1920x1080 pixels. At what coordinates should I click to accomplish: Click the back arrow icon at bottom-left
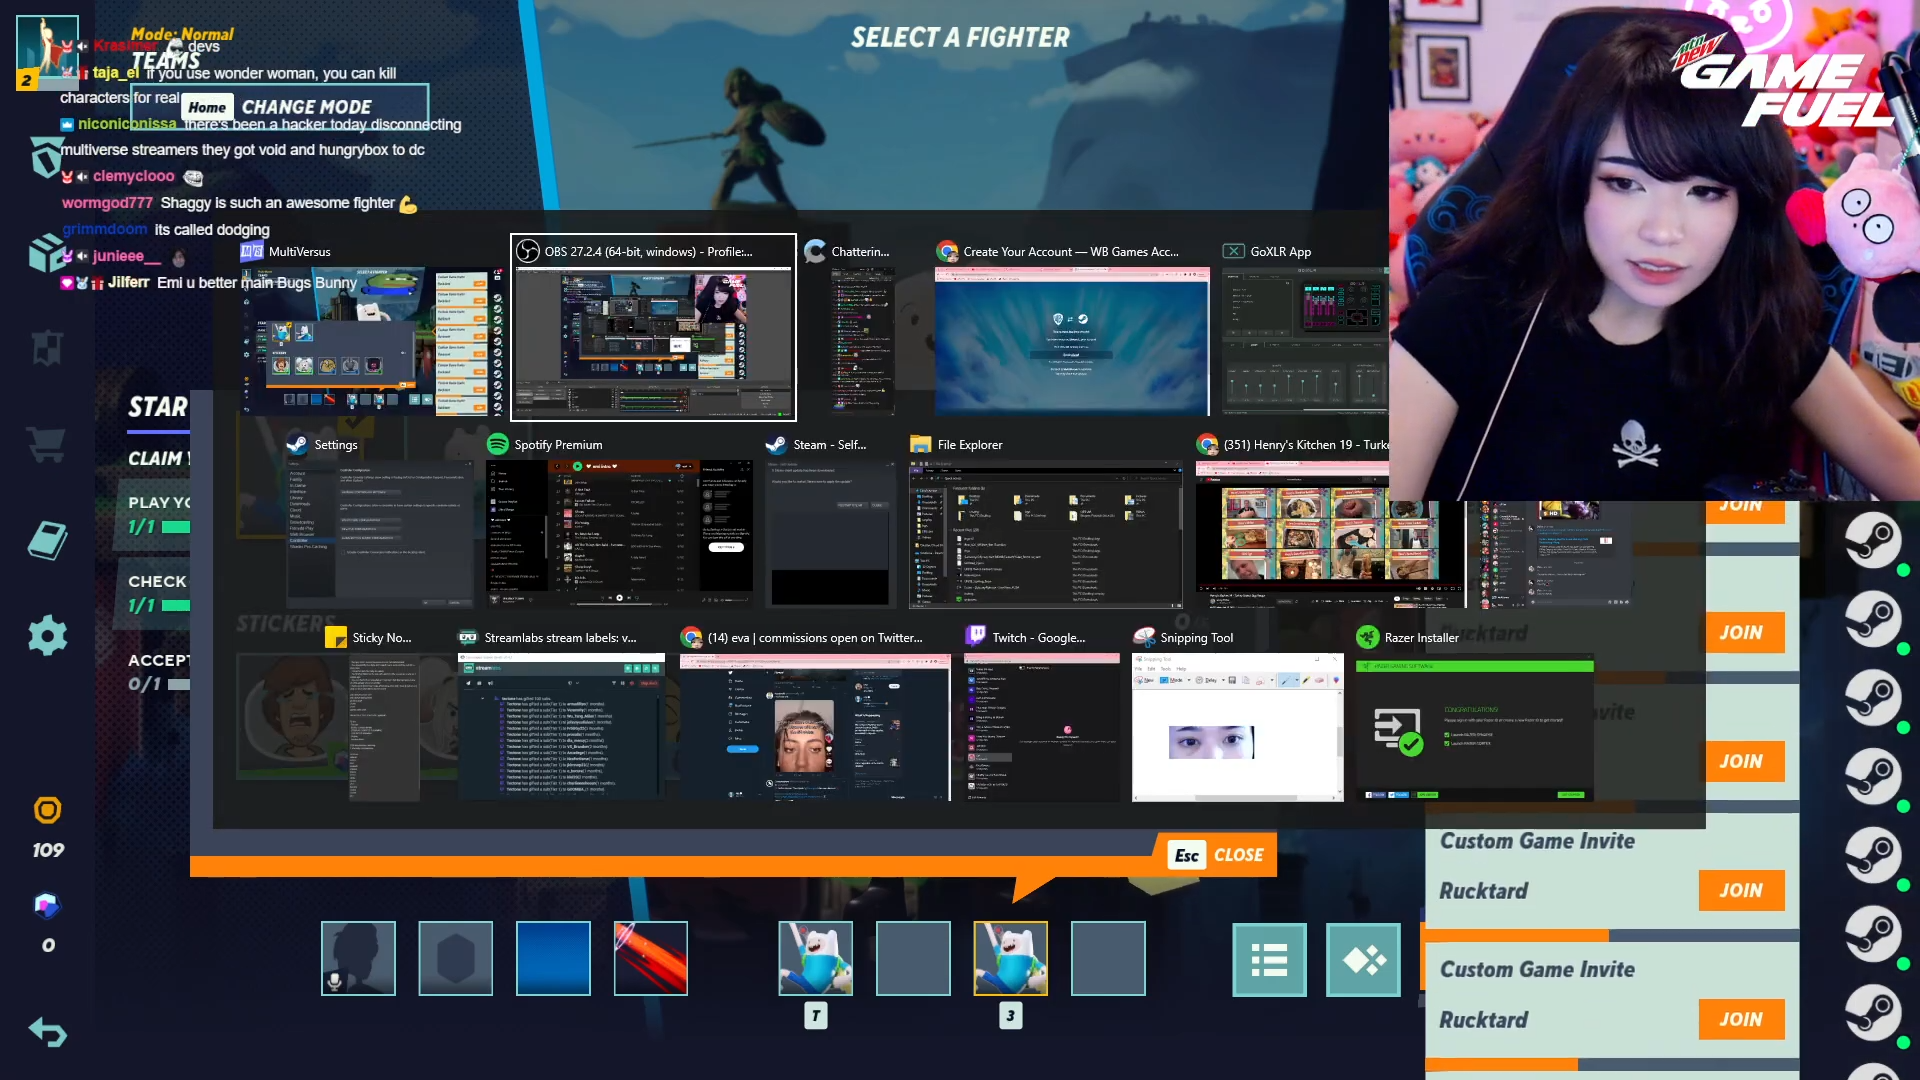point(47,1031)
